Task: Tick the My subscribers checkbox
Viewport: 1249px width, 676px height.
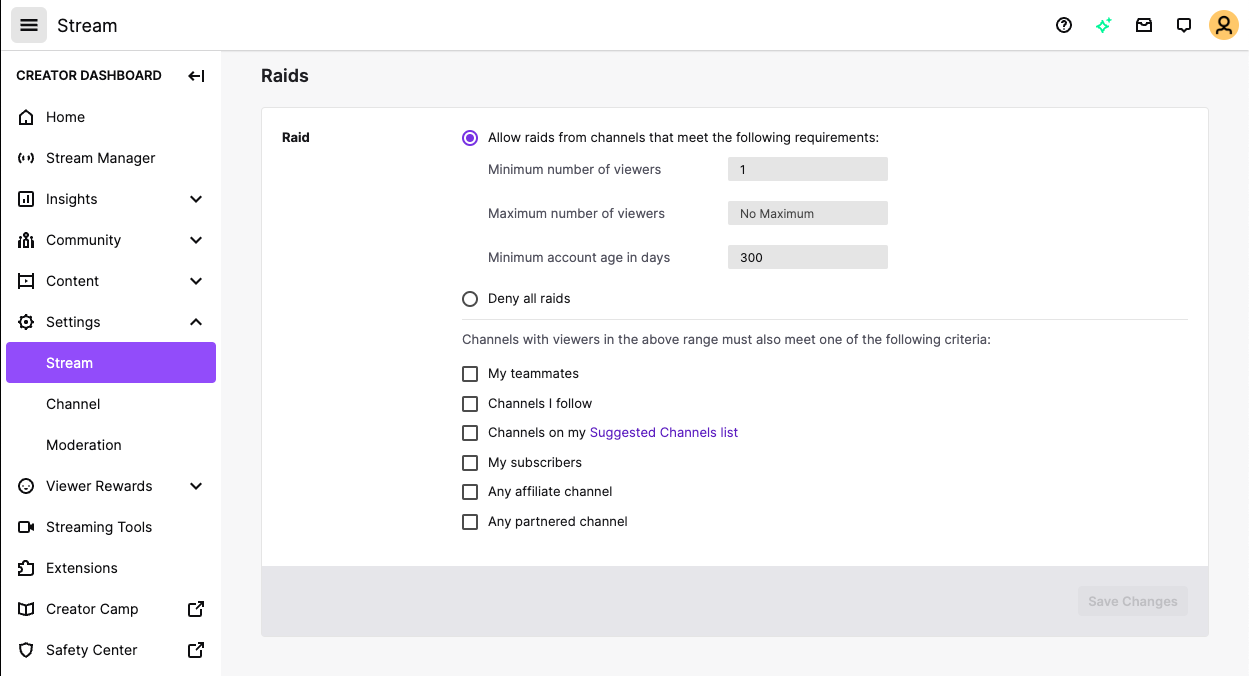Action: (470, 463)
